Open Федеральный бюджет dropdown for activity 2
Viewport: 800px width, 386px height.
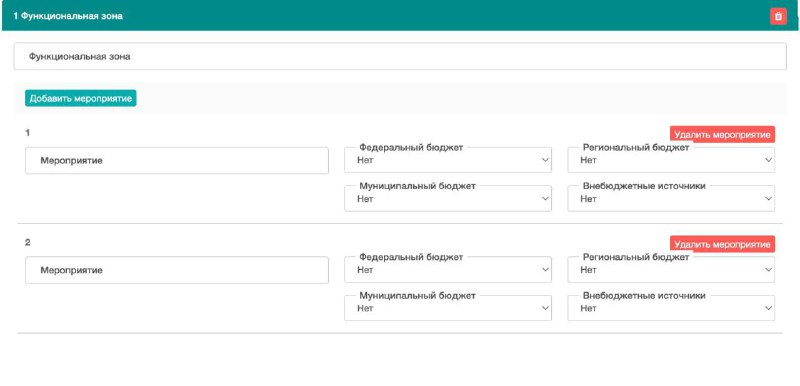pyautogui.click(x=447, y=270)
